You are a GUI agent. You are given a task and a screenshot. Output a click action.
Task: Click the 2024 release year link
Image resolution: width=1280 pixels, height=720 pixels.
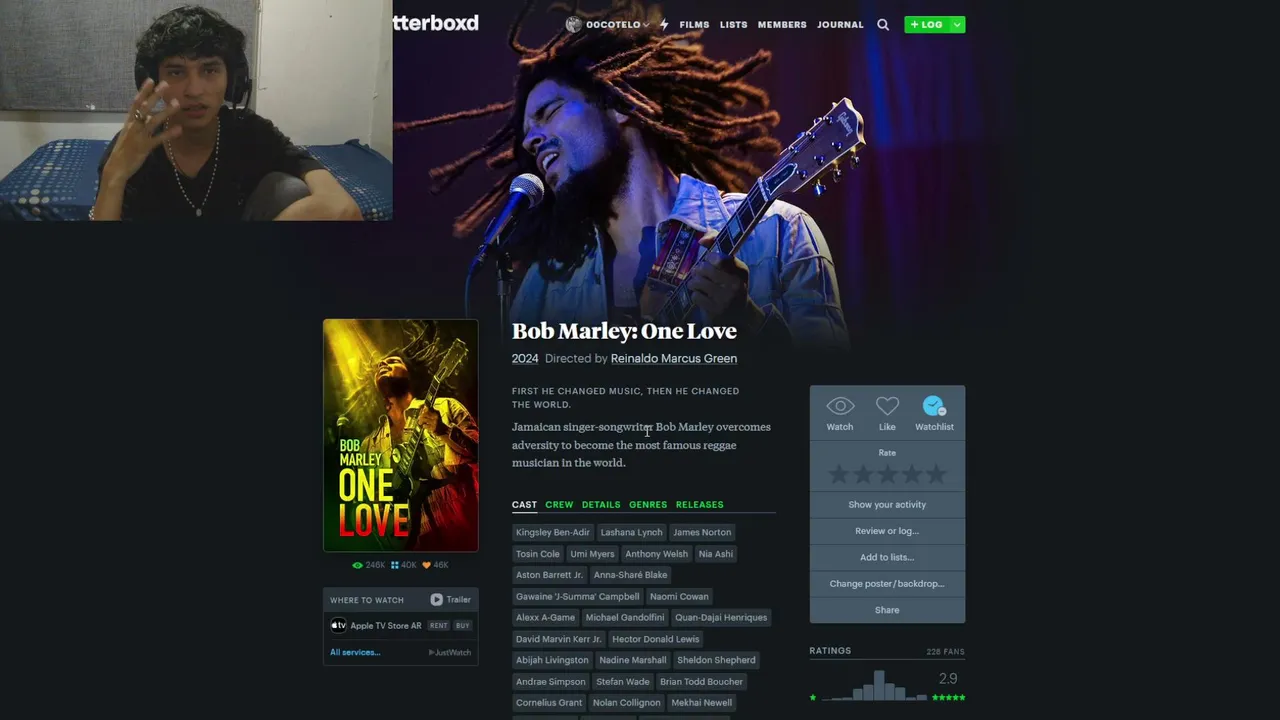[x=525, y=359]
